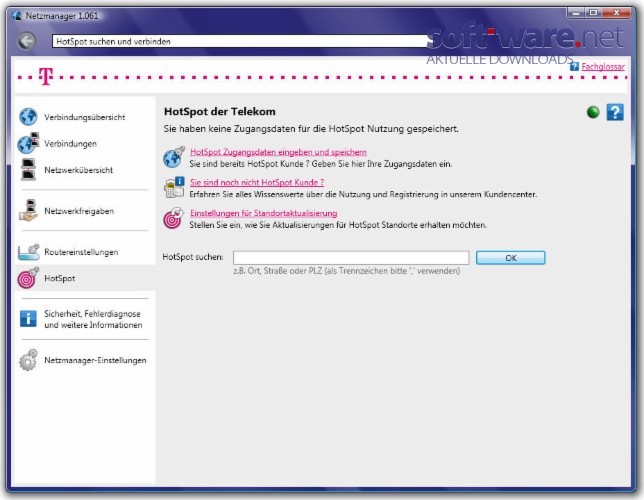Viewport: 644px width, 500px height.
Task: Click the HotSpot target icon in sidebar
Action: tap(28, 278)
